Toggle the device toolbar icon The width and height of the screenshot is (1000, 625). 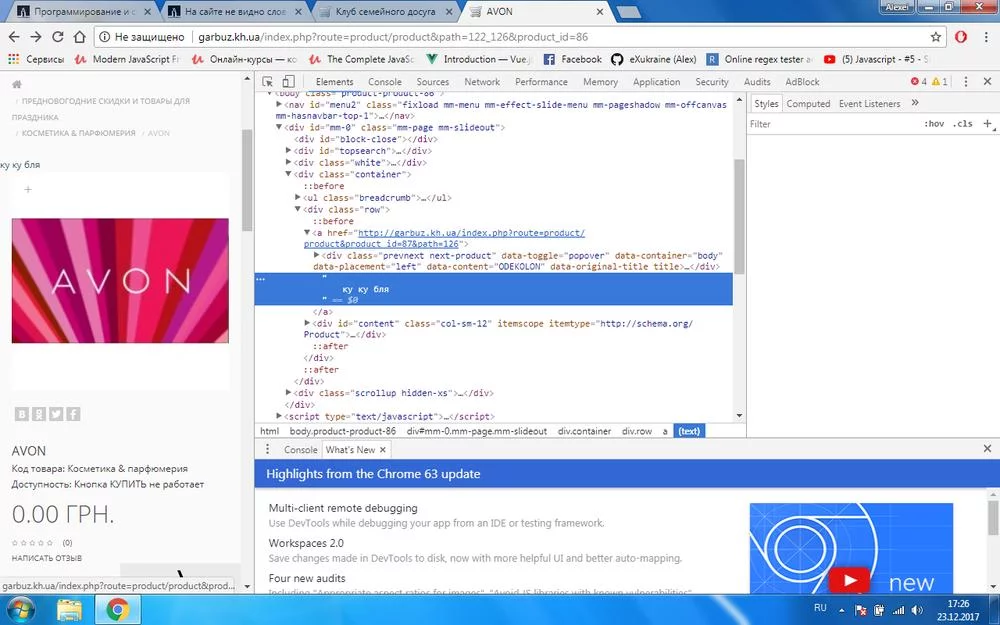[288, 82]
